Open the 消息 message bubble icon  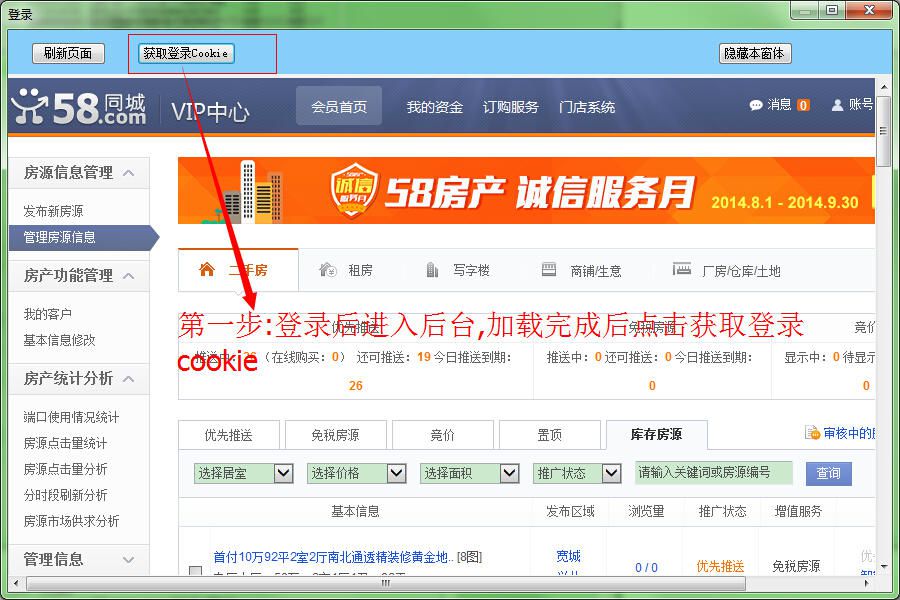(x=756, y=105)
